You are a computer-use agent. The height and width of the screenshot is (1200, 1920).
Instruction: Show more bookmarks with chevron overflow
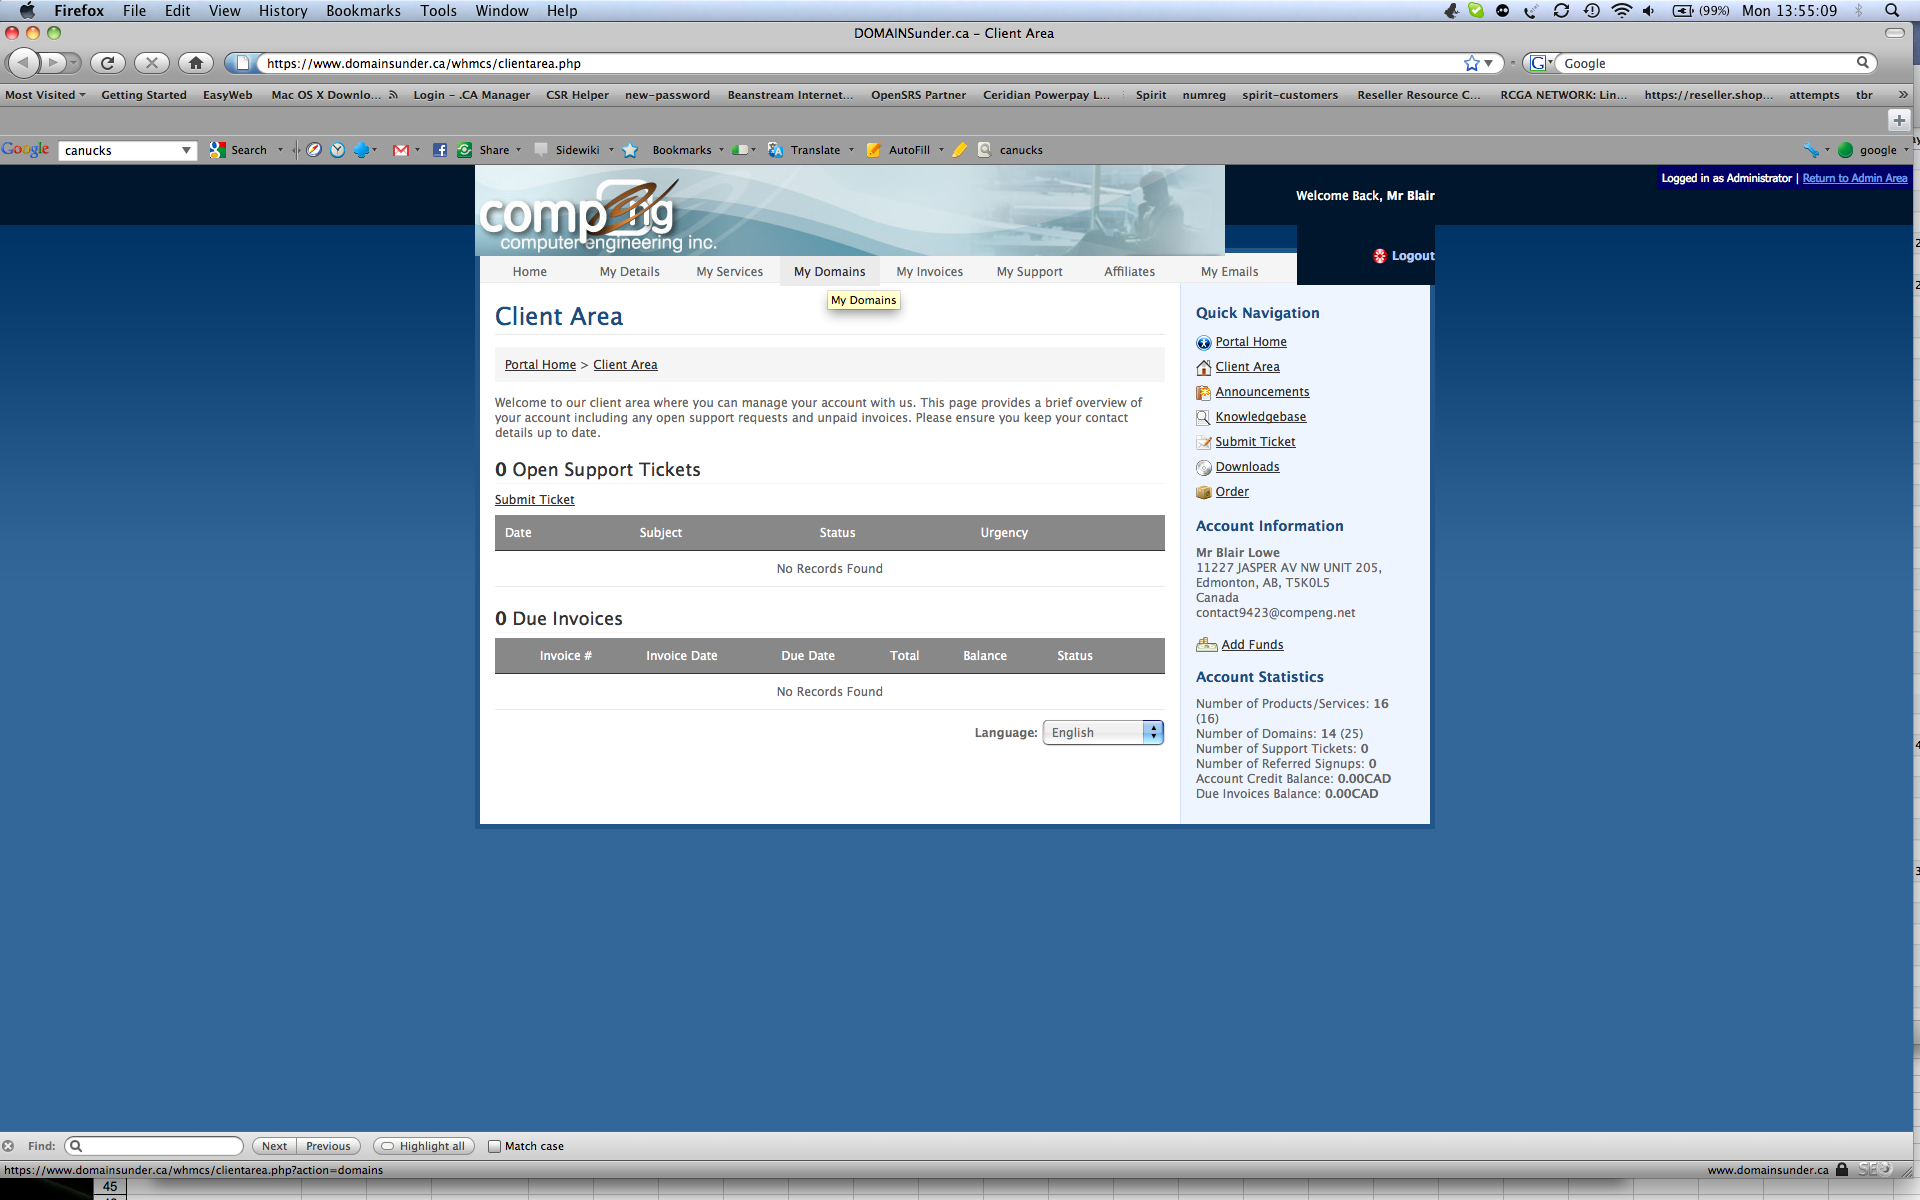[x=1903, y=95]
